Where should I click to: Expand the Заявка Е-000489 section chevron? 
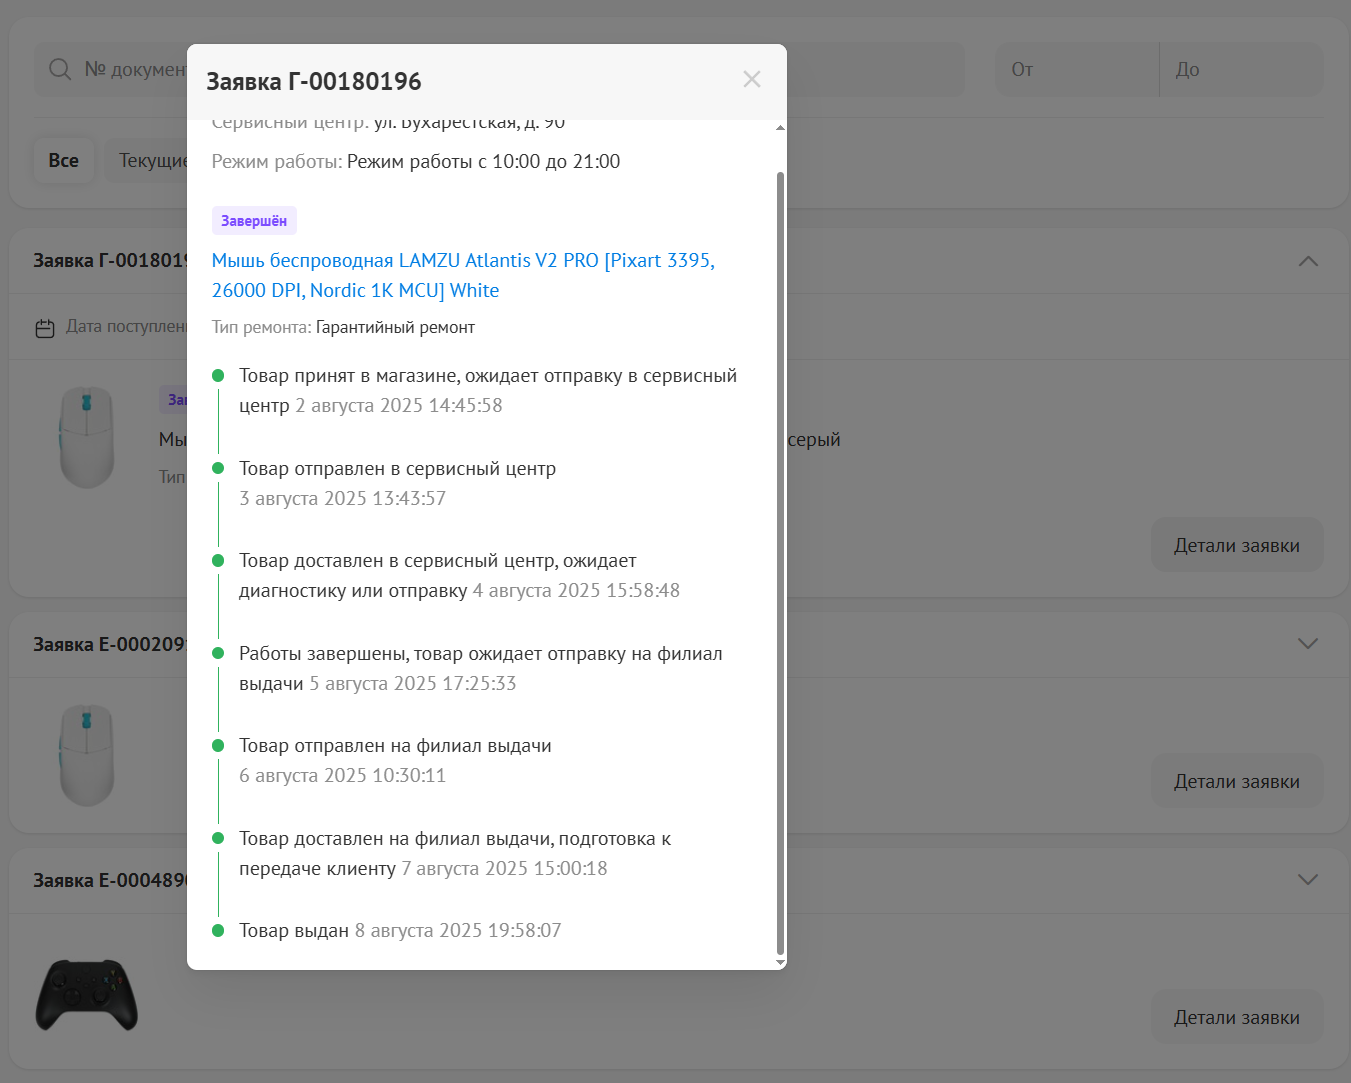point(1307,880)
